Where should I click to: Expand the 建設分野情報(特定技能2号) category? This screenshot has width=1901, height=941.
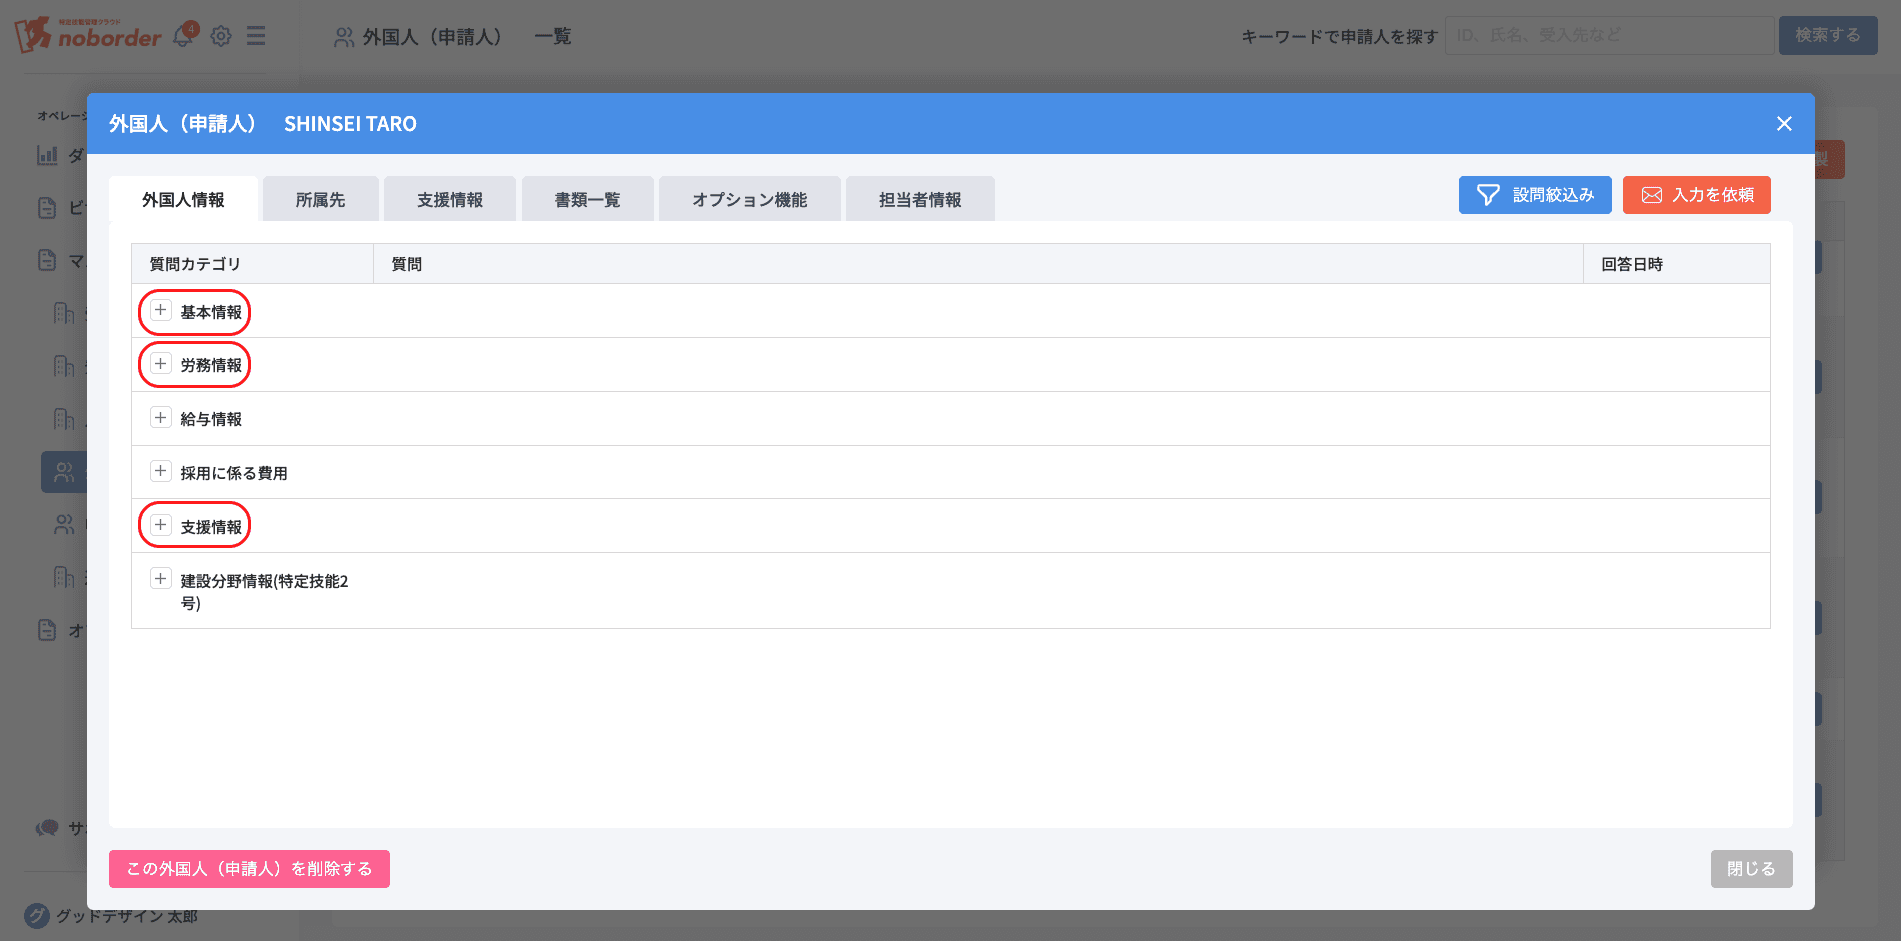(160, 580)
